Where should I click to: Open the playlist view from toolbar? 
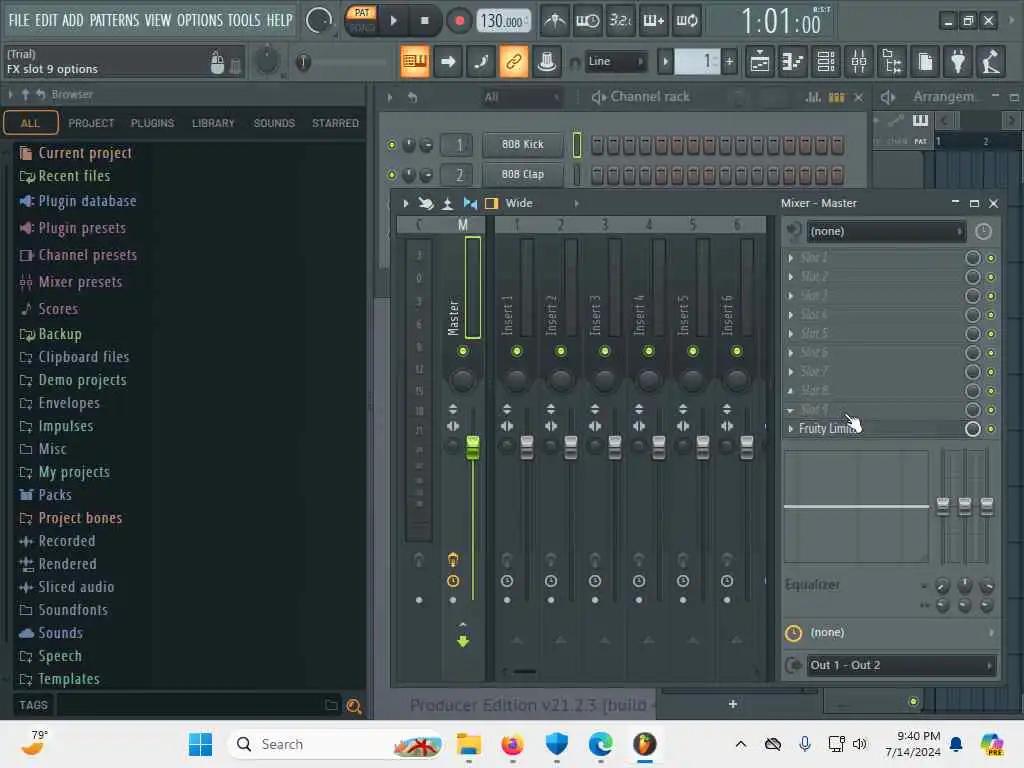[760, 62]
